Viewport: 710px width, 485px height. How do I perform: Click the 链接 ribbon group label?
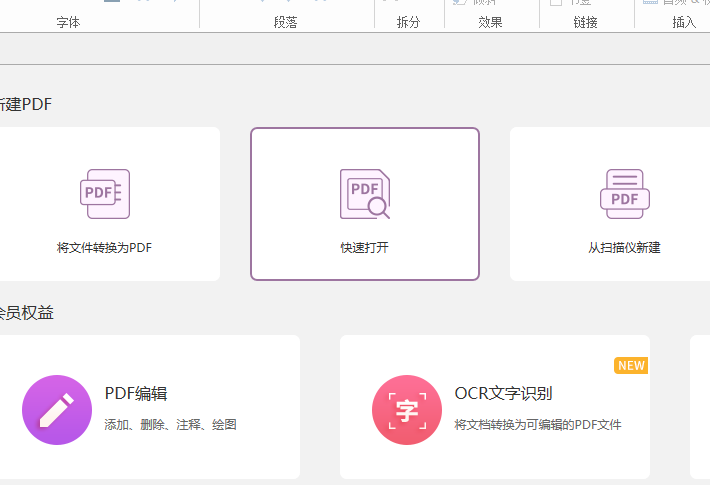tap(586, 22)
